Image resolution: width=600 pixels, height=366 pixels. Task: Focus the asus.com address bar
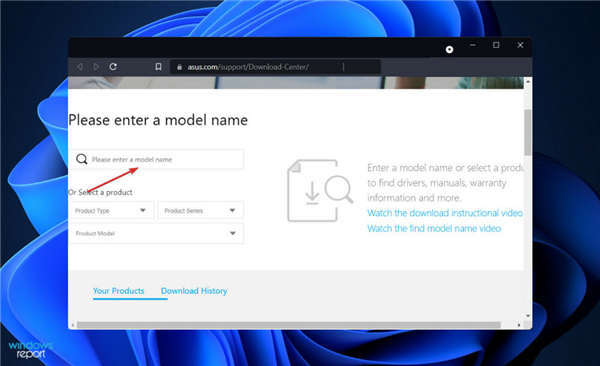(276, 67)
